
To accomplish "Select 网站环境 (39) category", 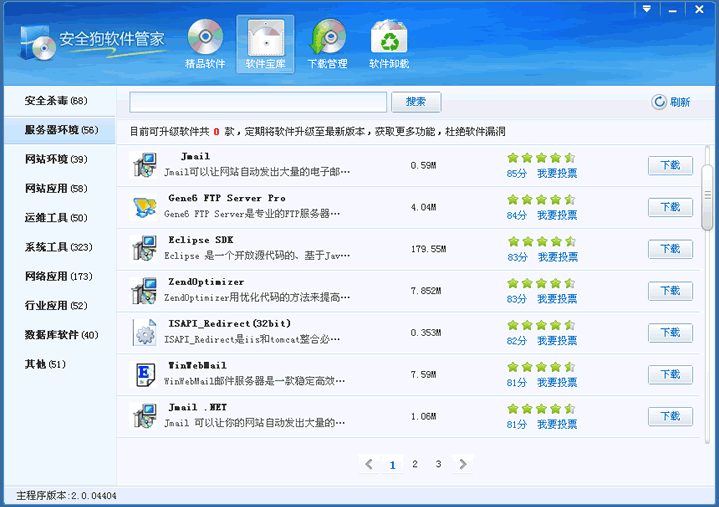I will pyautogui.click(x=56, y=159).
